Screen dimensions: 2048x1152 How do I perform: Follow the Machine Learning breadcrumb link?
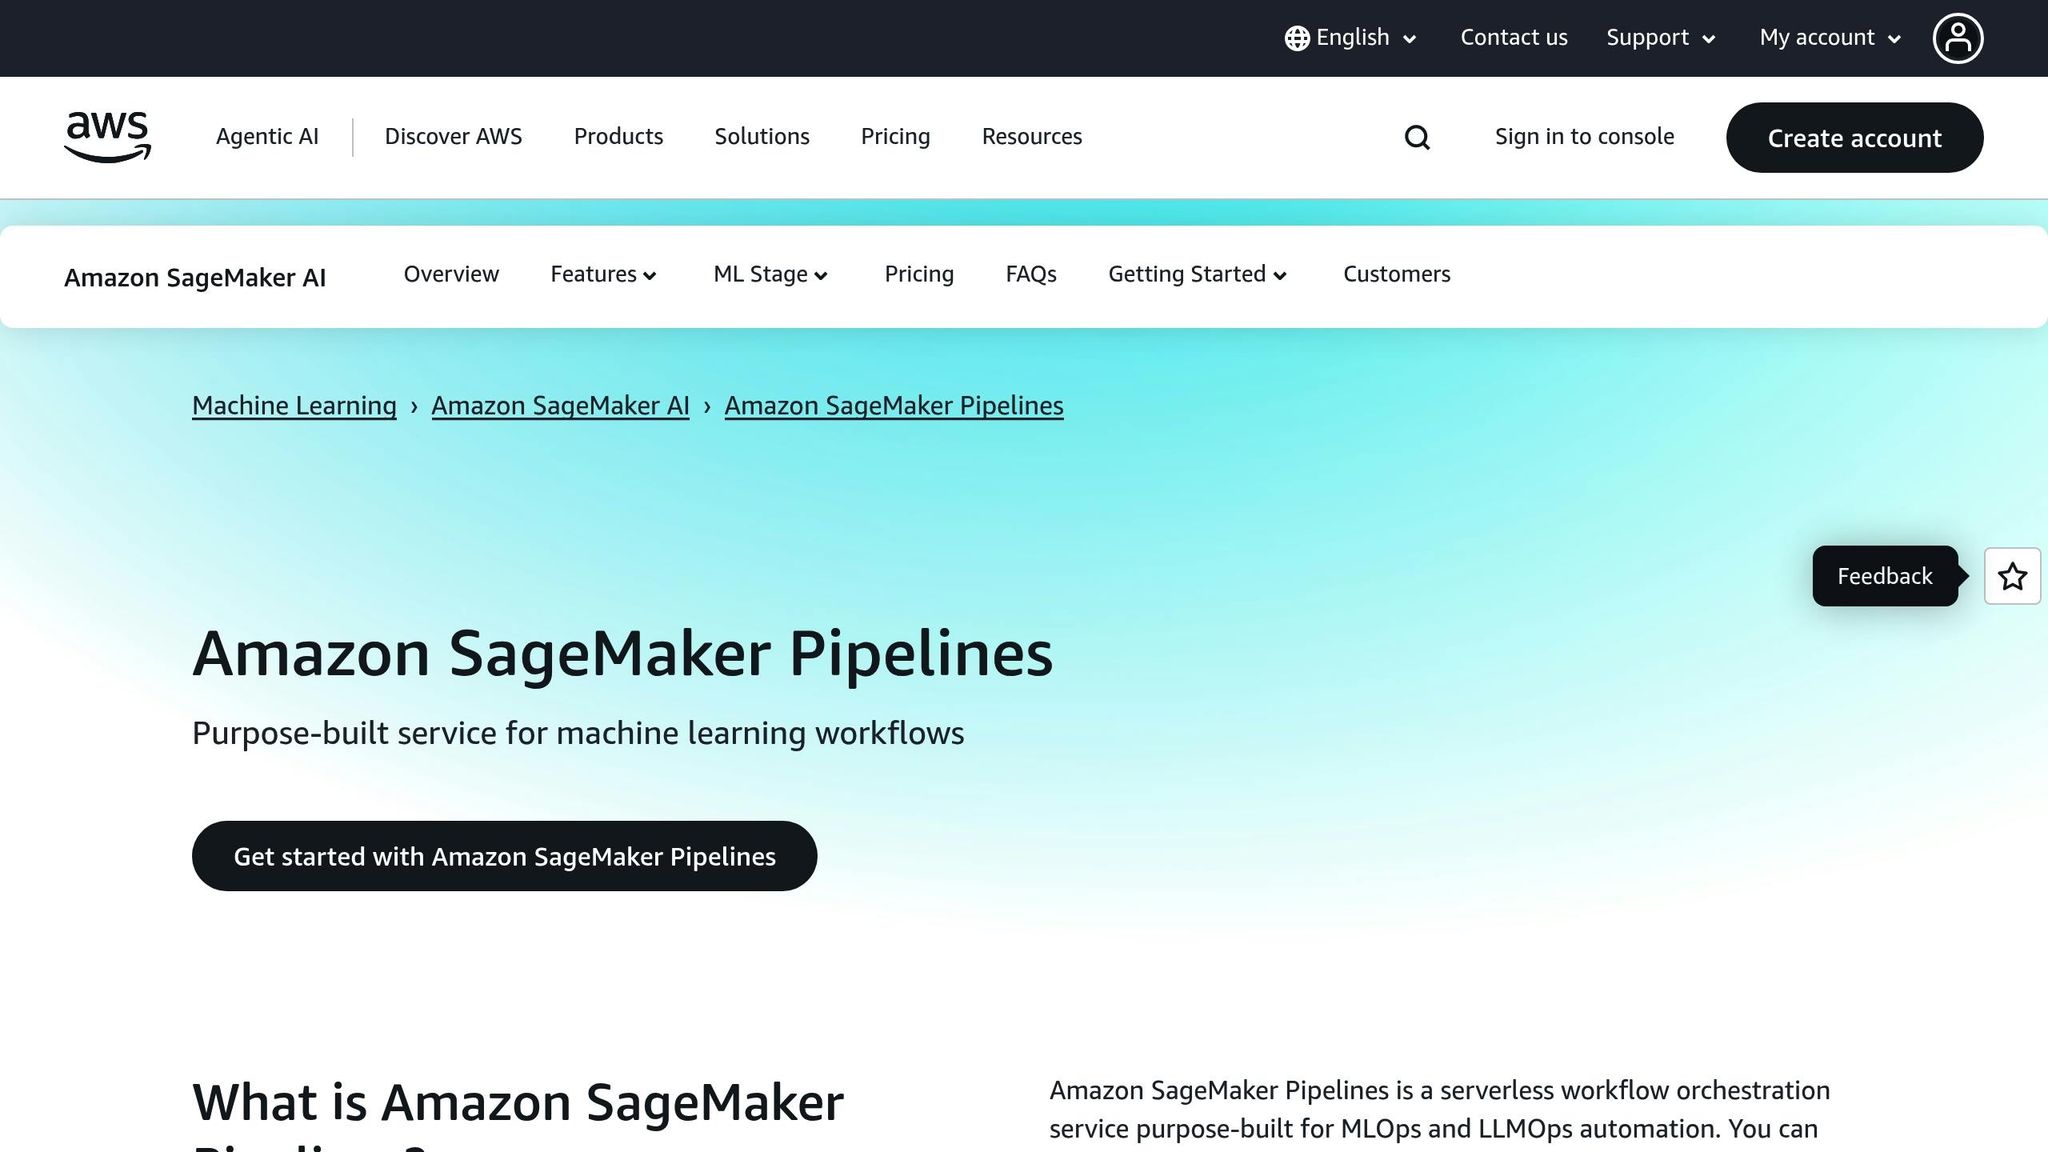tap(293, 406)
